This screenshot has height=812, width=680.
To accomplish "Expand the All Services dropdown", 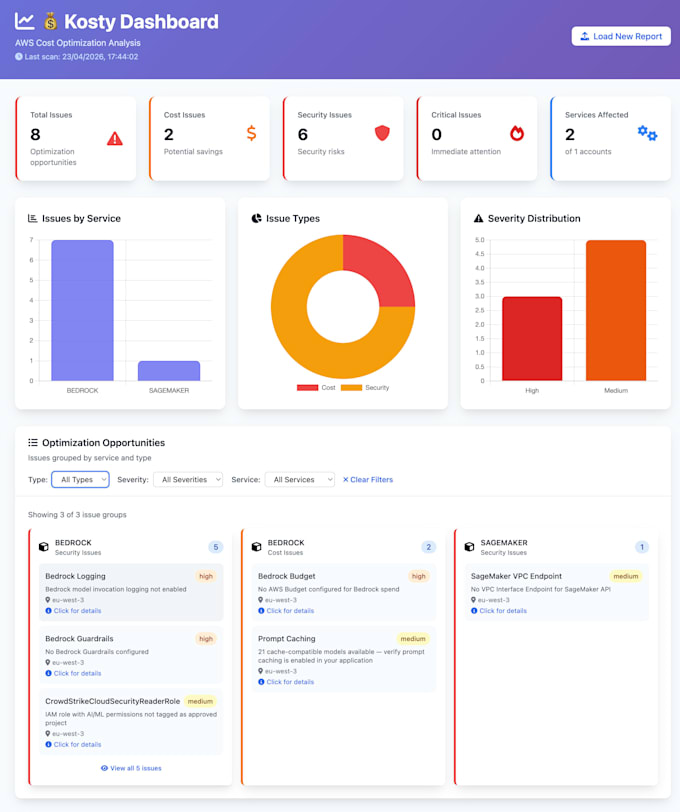I will 300,480.
